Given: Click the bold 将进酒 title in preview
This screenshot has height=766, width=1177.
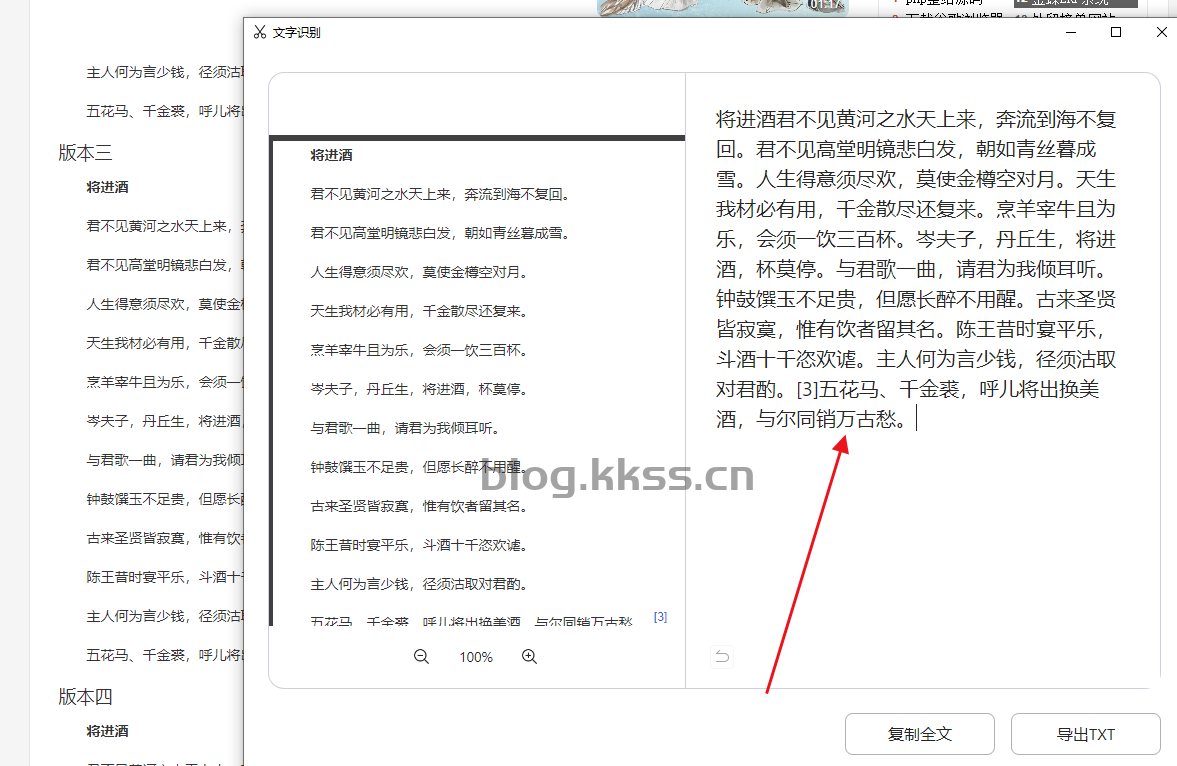Looking at the screenshot, I should [331, 155].
